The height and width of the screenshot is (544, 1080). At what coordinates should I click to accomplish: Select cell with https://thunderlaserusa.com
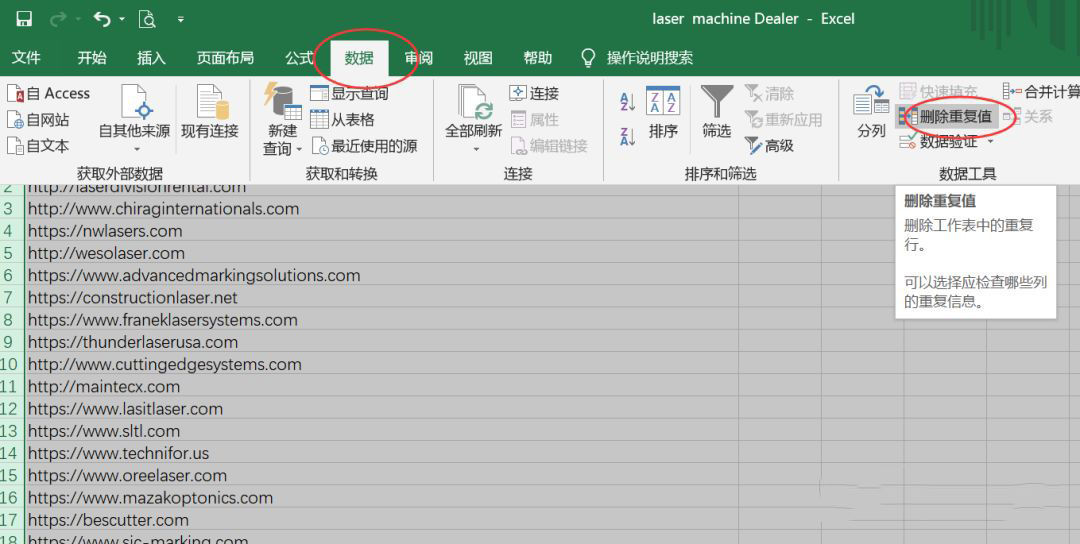pyautogui.click(x=382, y=342)
